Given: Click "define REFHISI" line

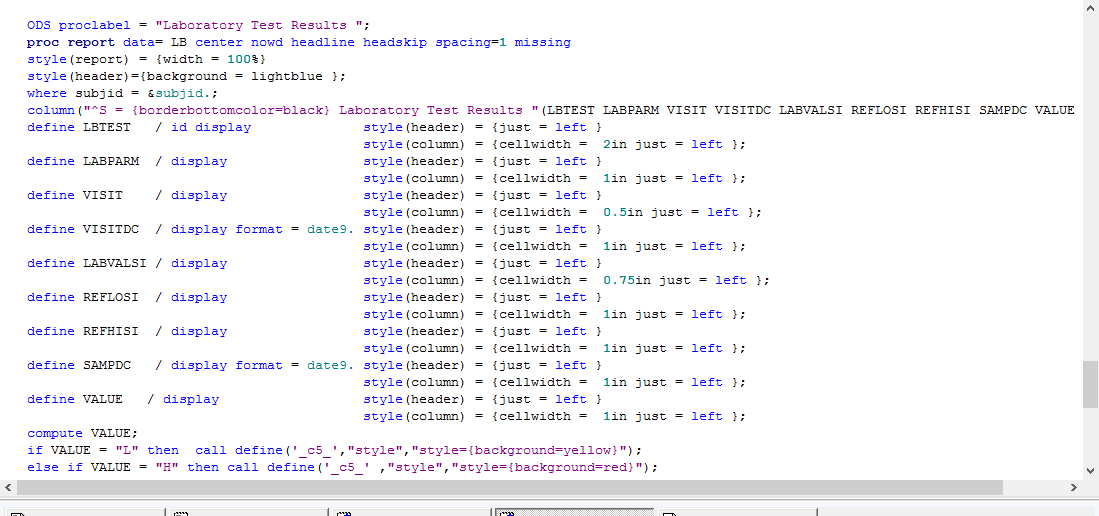Looking at the screenshot, I should [x=83, y=331].
